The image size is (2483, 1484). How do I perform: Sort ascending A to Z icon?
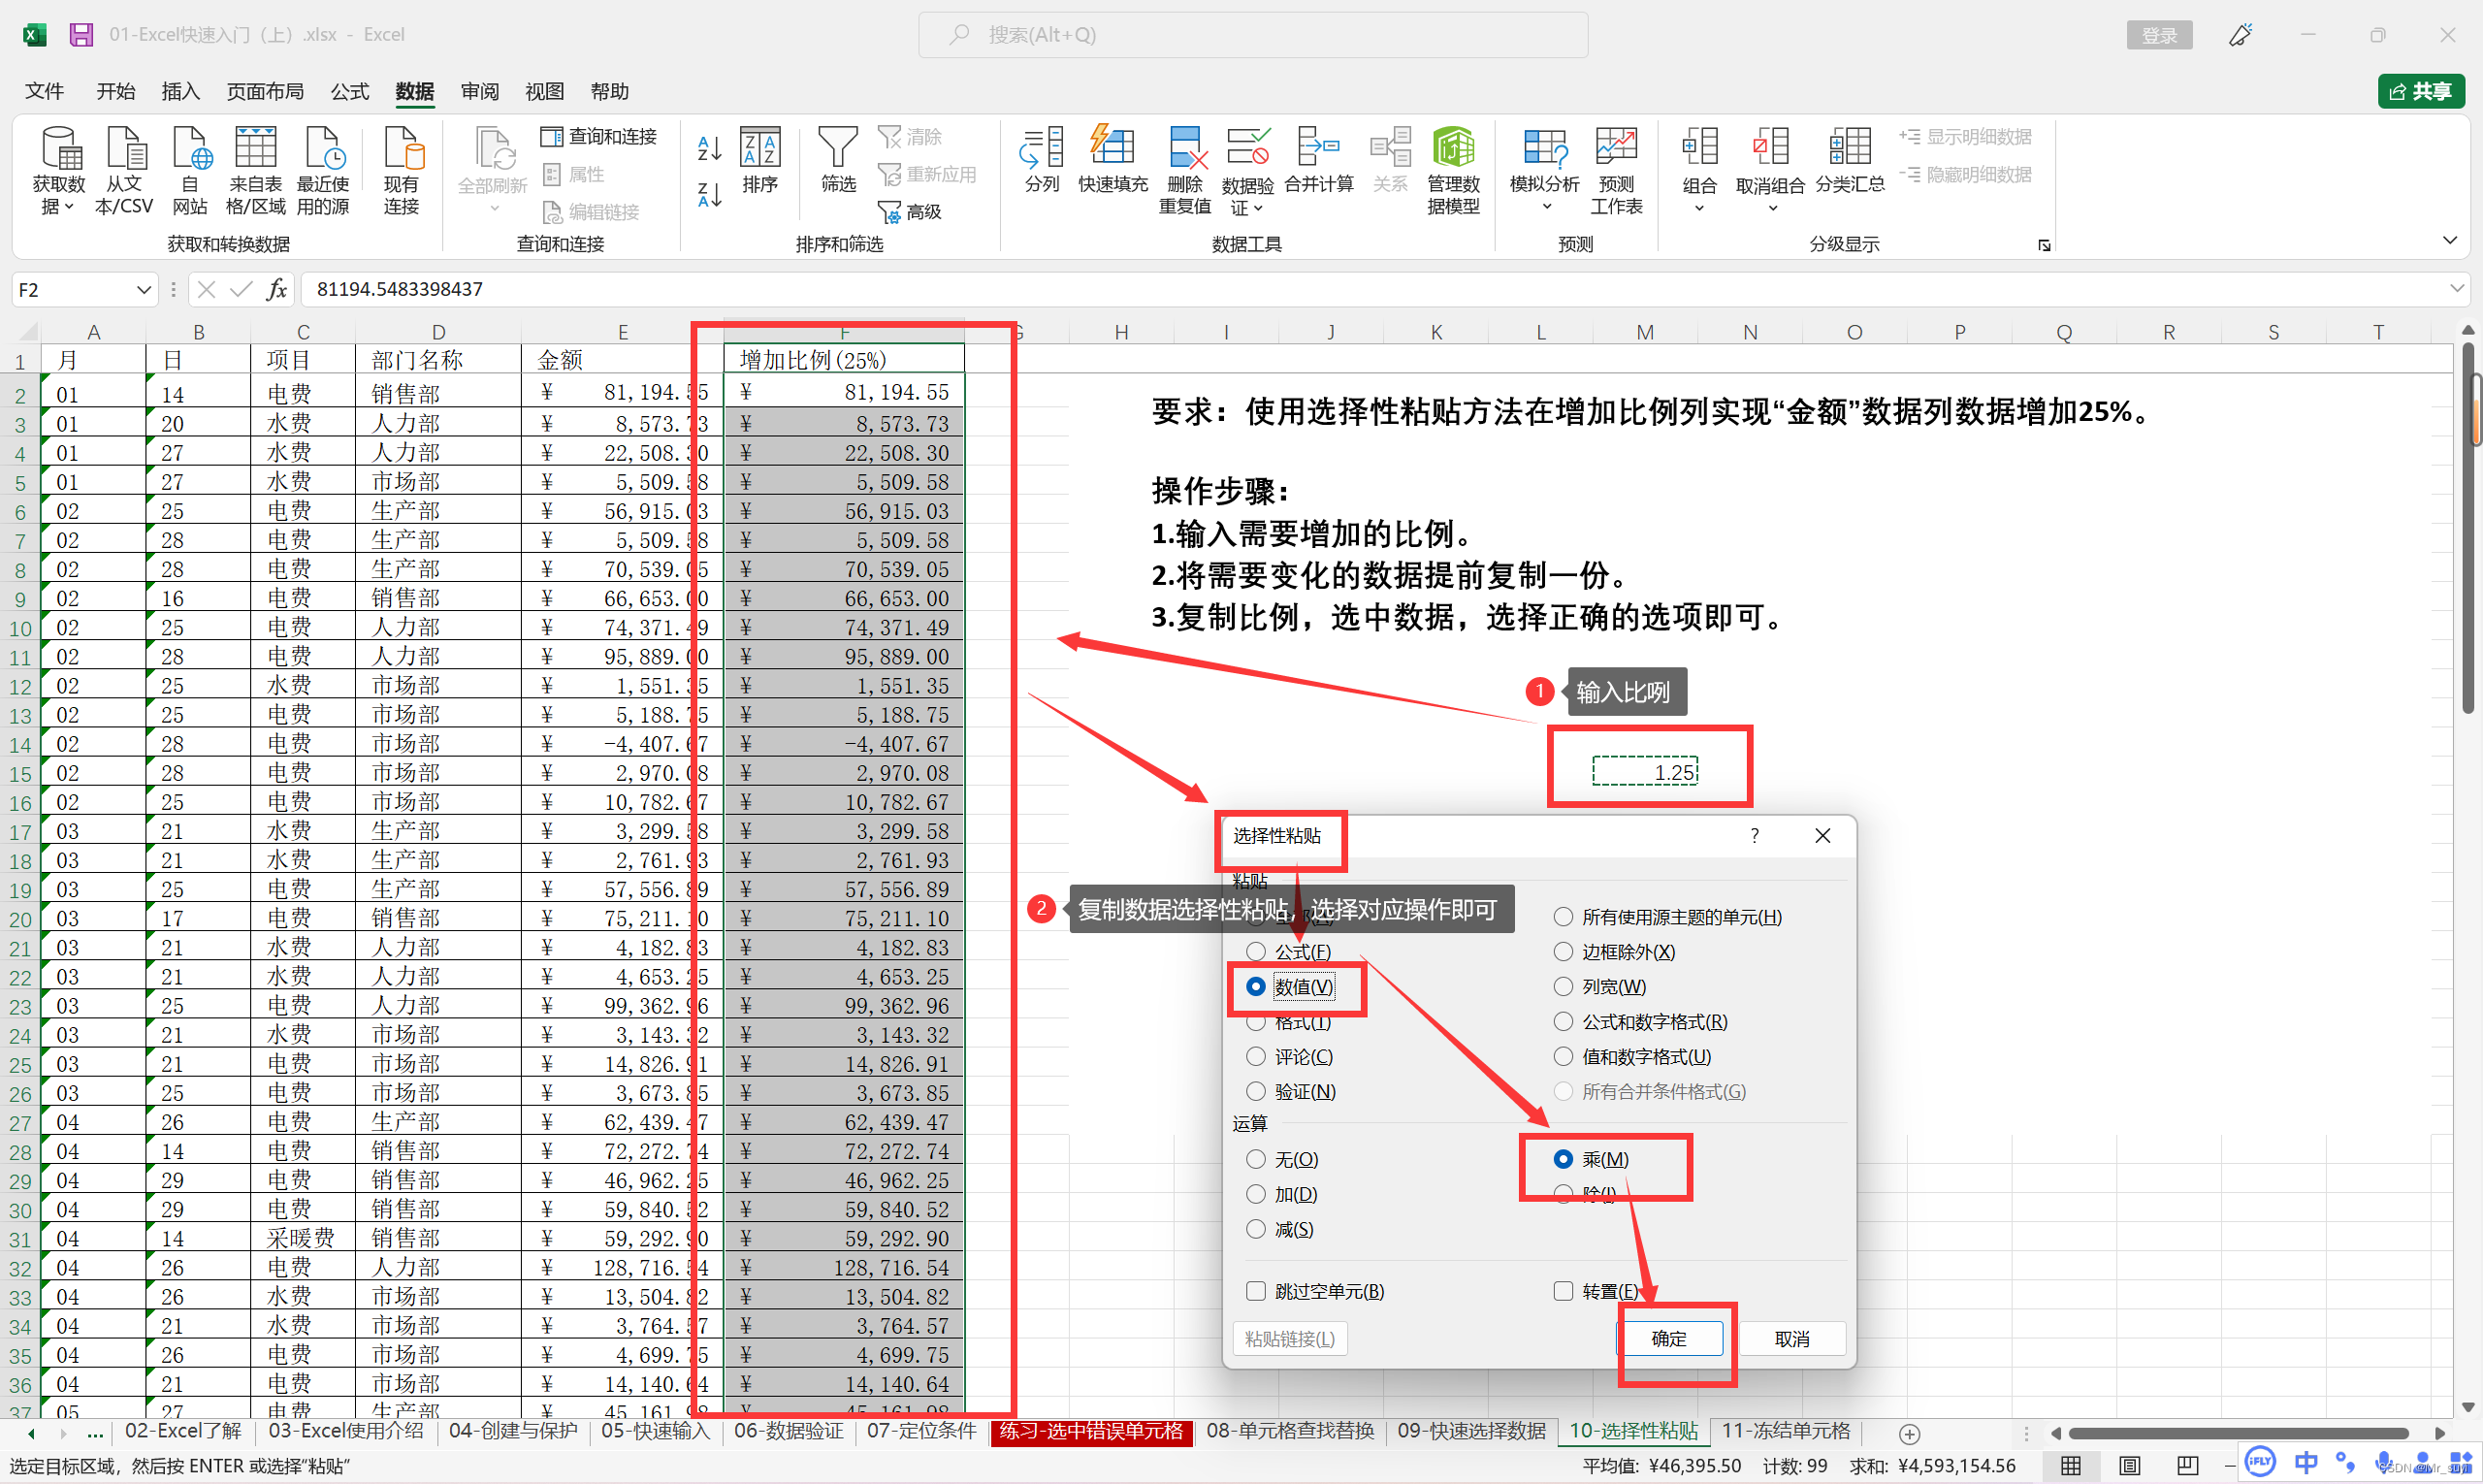[x=709, y=148]
